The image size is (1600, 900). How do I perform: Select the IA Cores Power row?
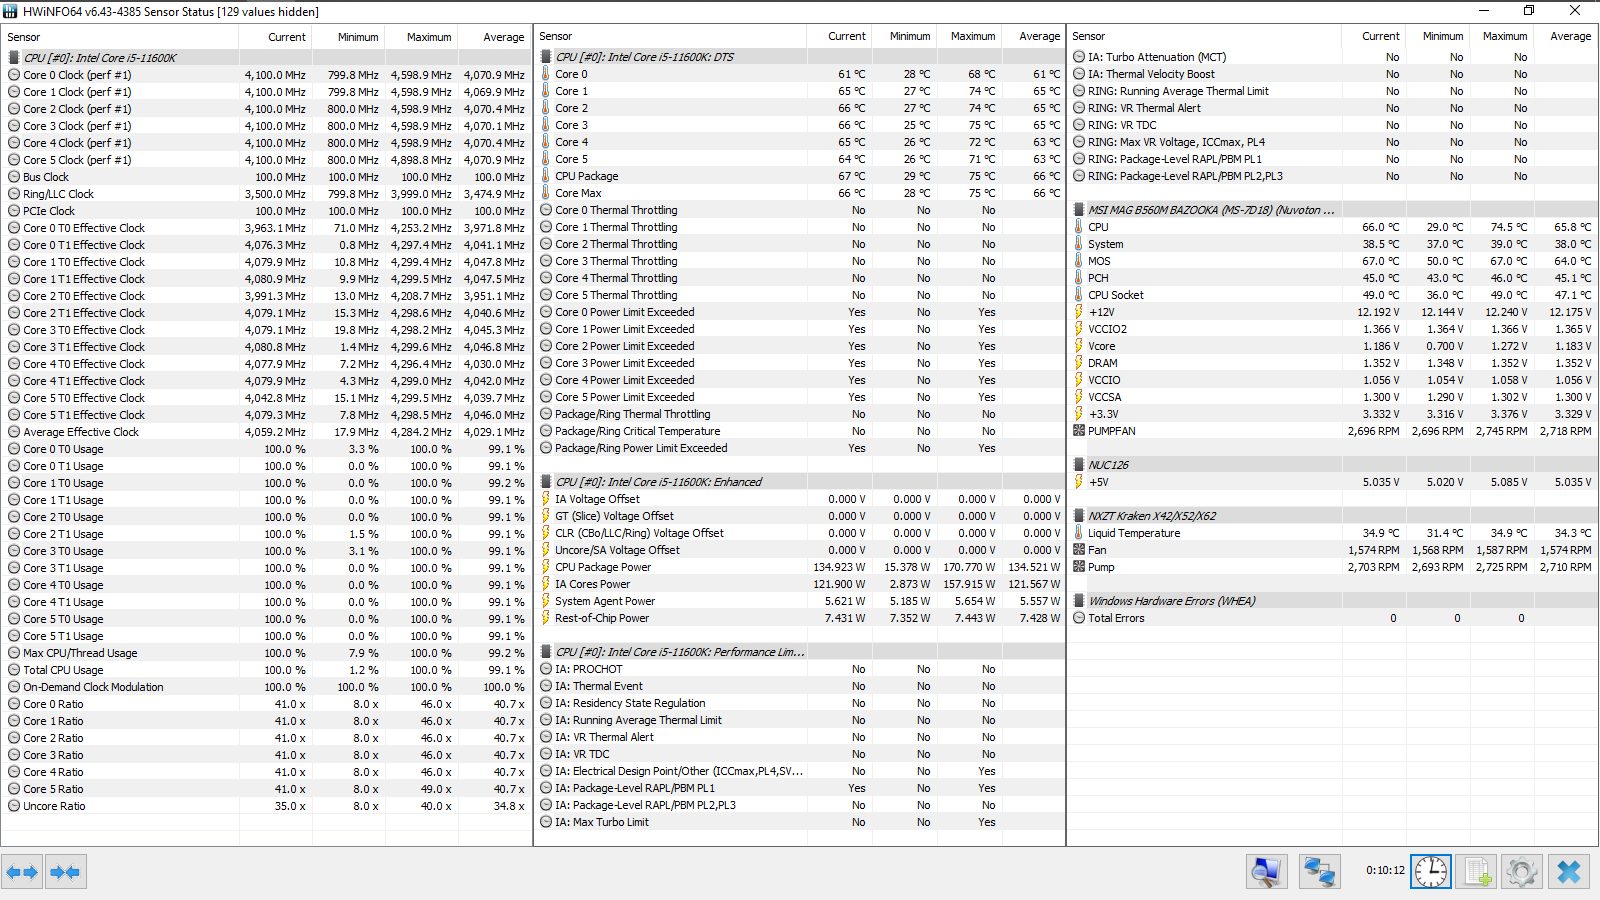(x=800, y=584)
